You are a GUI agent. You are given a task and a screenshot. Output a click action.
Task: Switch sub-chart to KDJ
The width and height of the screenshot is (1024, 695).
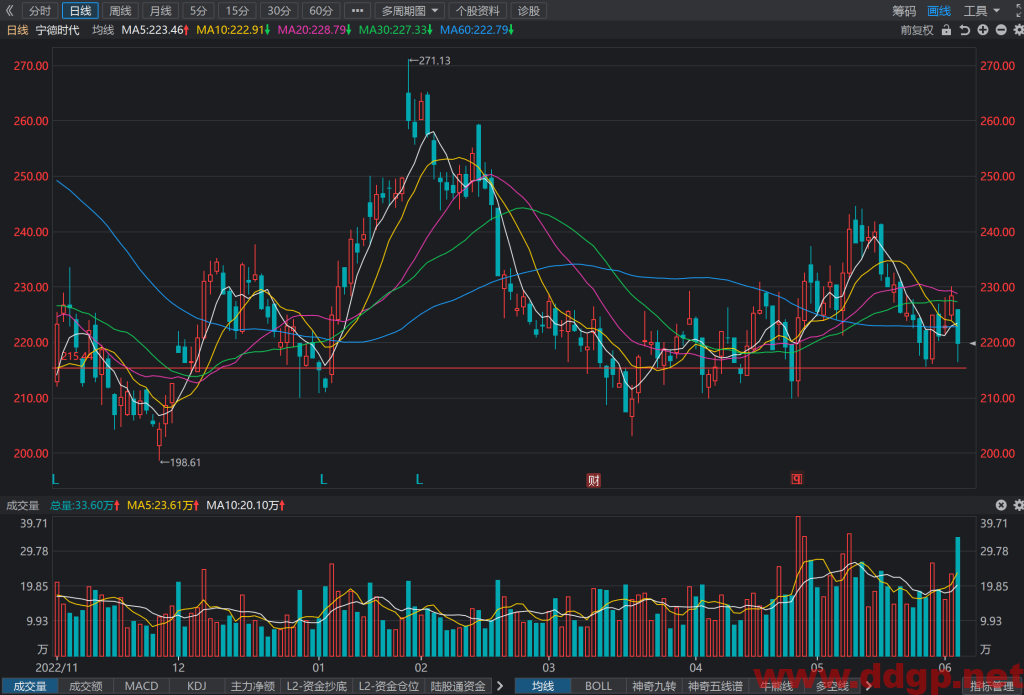(197, 686)
